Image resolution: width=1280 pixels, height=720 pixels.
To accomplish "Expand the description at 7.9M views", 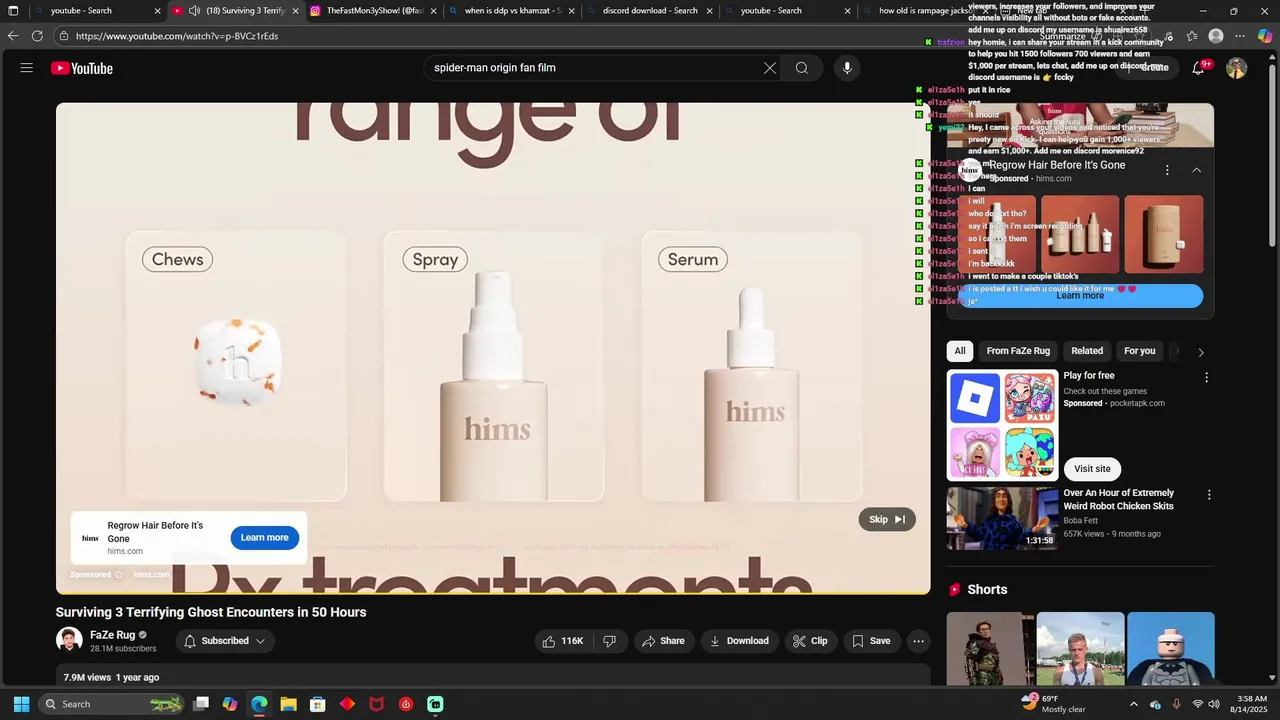I will (x=493, y=677).
